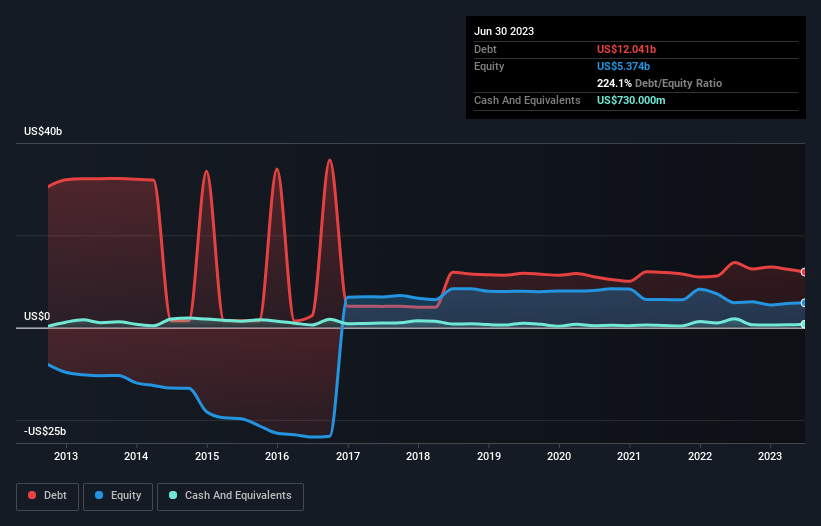Click the 2019 x-axis label

tap(489, 456)
